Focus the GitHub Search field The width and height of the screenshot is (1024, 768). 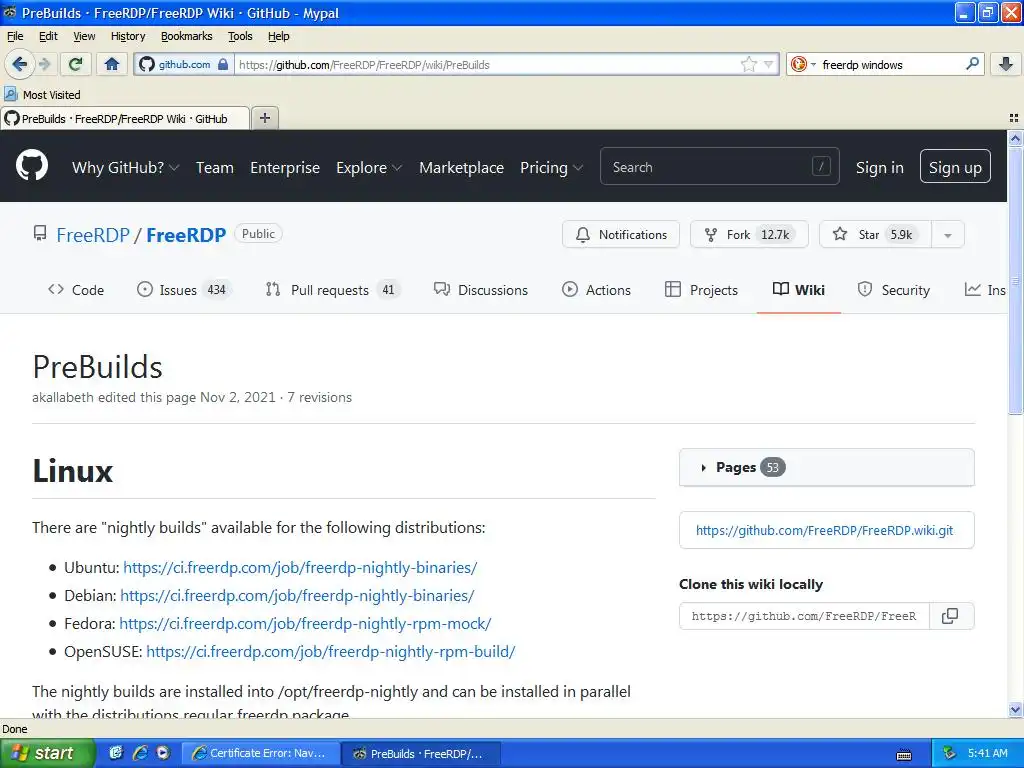719,167
